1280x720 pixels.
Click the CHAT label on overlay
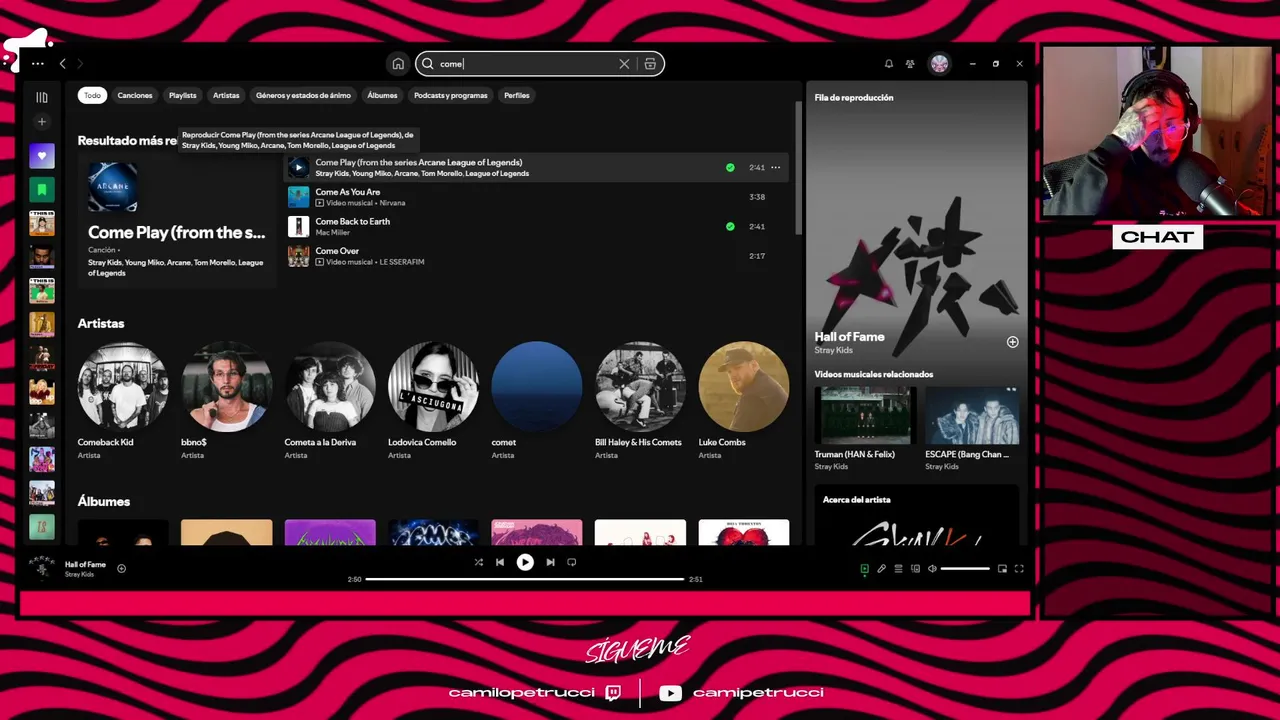[1157, 237]
